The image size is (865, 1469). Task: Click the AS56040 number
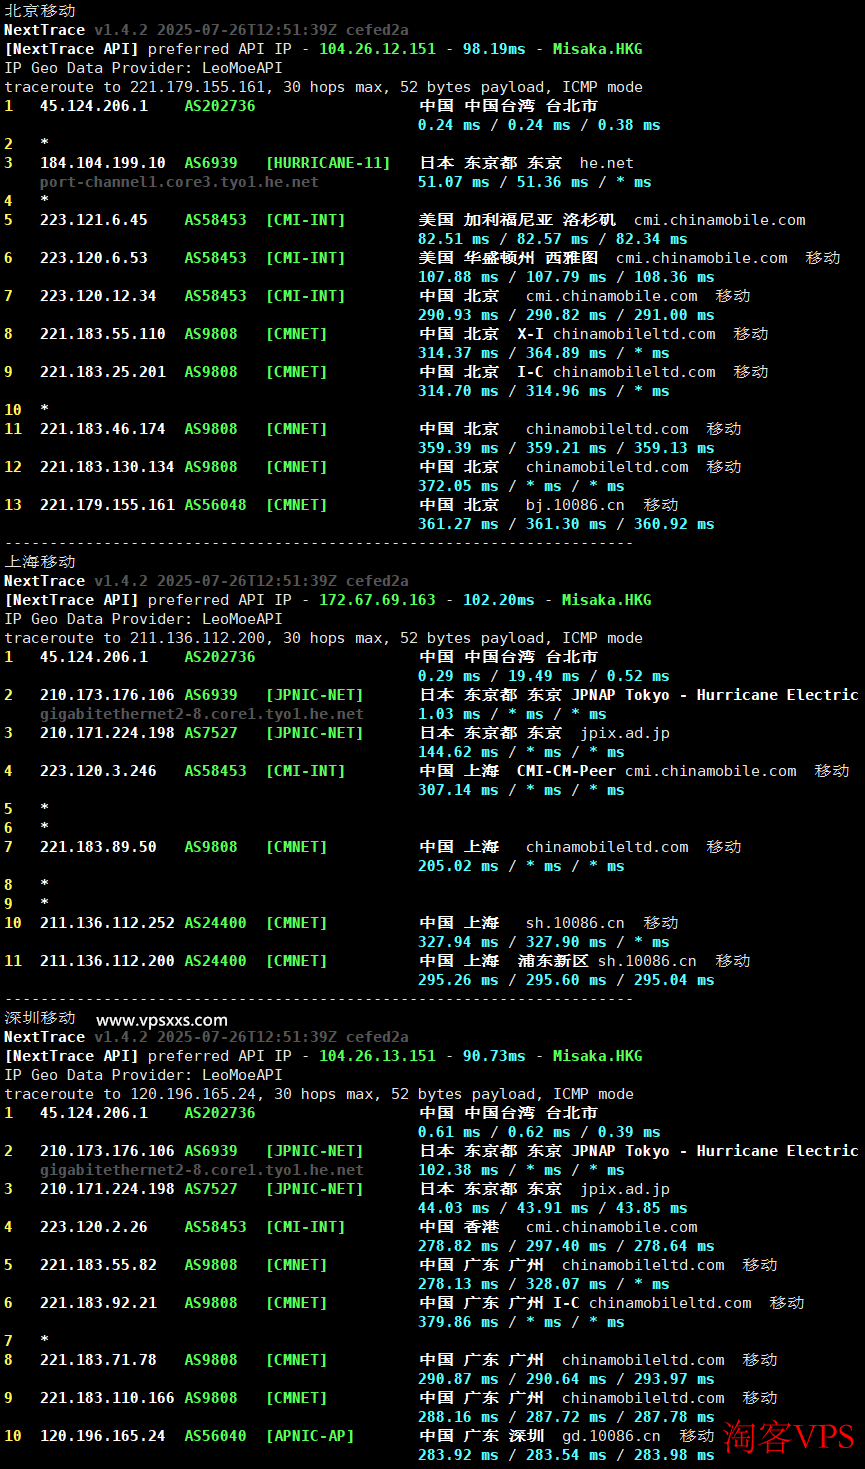pos(215,1436)
